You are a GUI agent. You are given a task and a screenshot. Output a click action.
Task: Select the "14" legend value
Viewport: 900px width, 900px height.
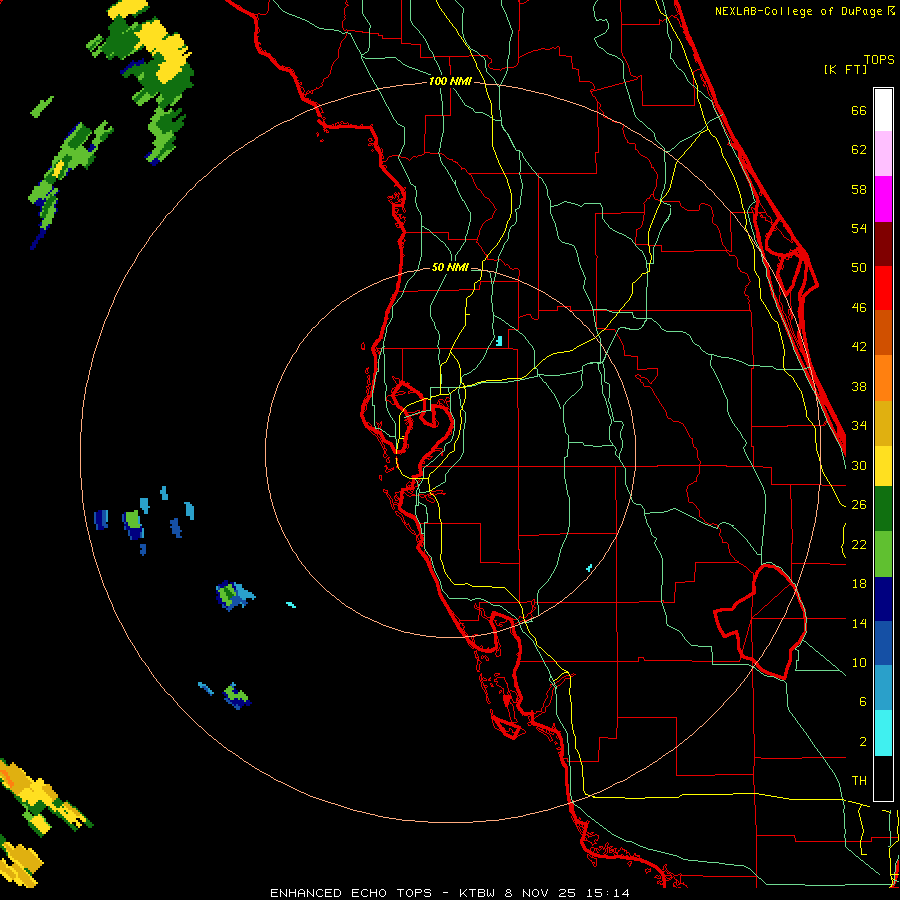pyautogui.click(x=859, y=623)
